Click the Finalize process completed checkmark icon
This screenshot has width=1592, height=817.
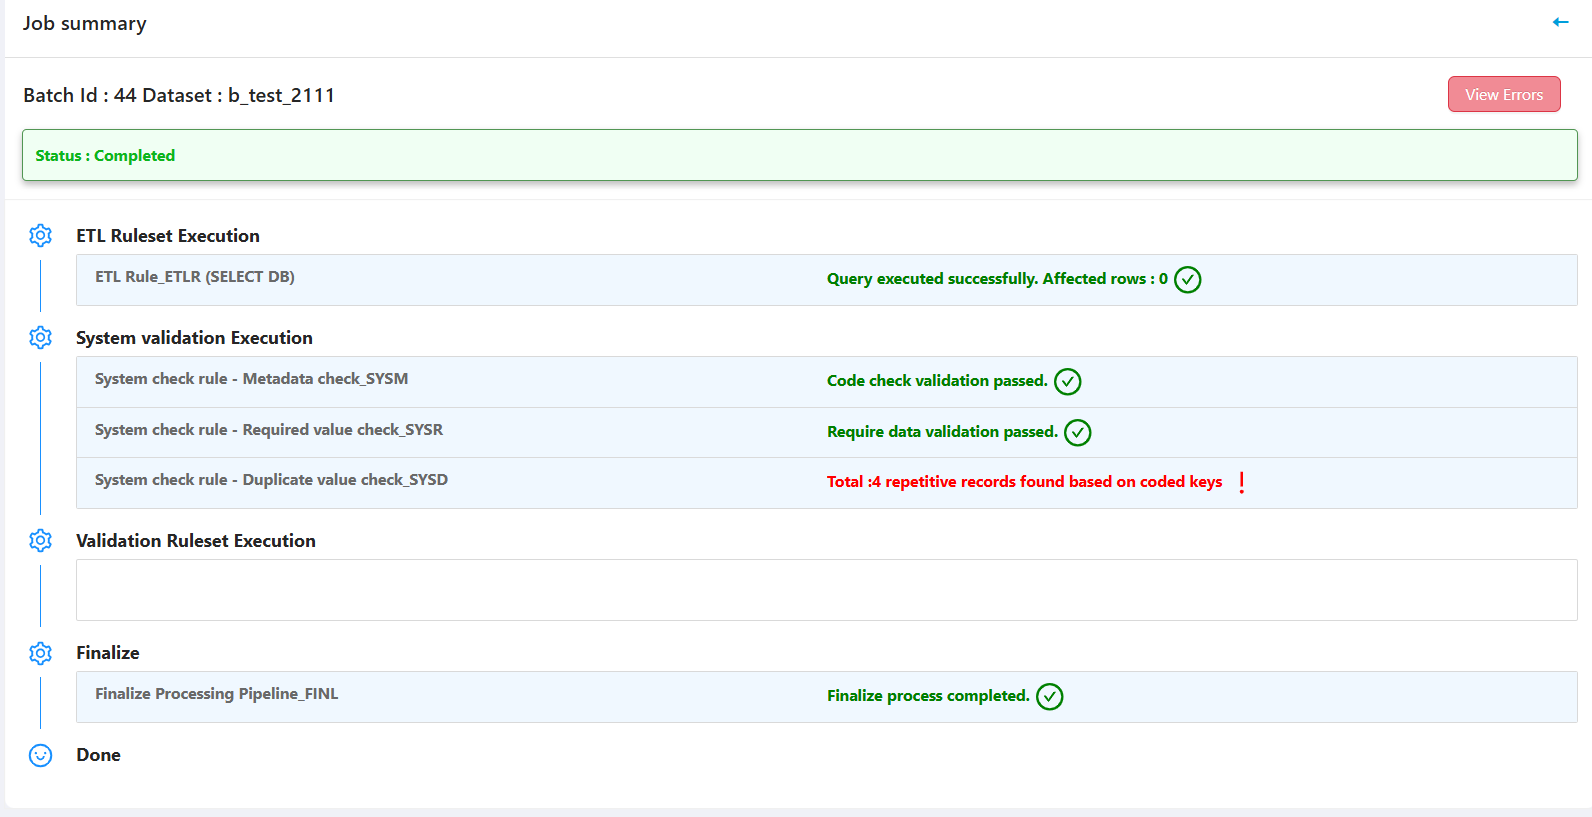pyautogui.click(x=1049, y=697)
